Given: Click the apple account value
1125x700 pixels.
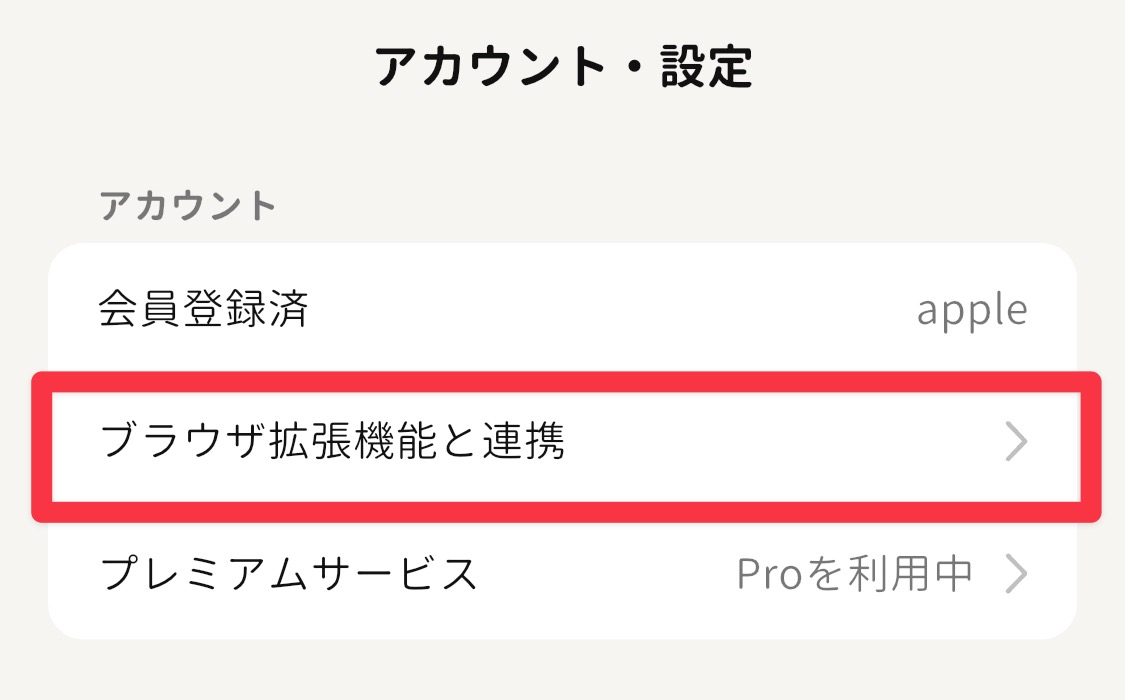Looking at the screenshot, I should click(971, 312).
